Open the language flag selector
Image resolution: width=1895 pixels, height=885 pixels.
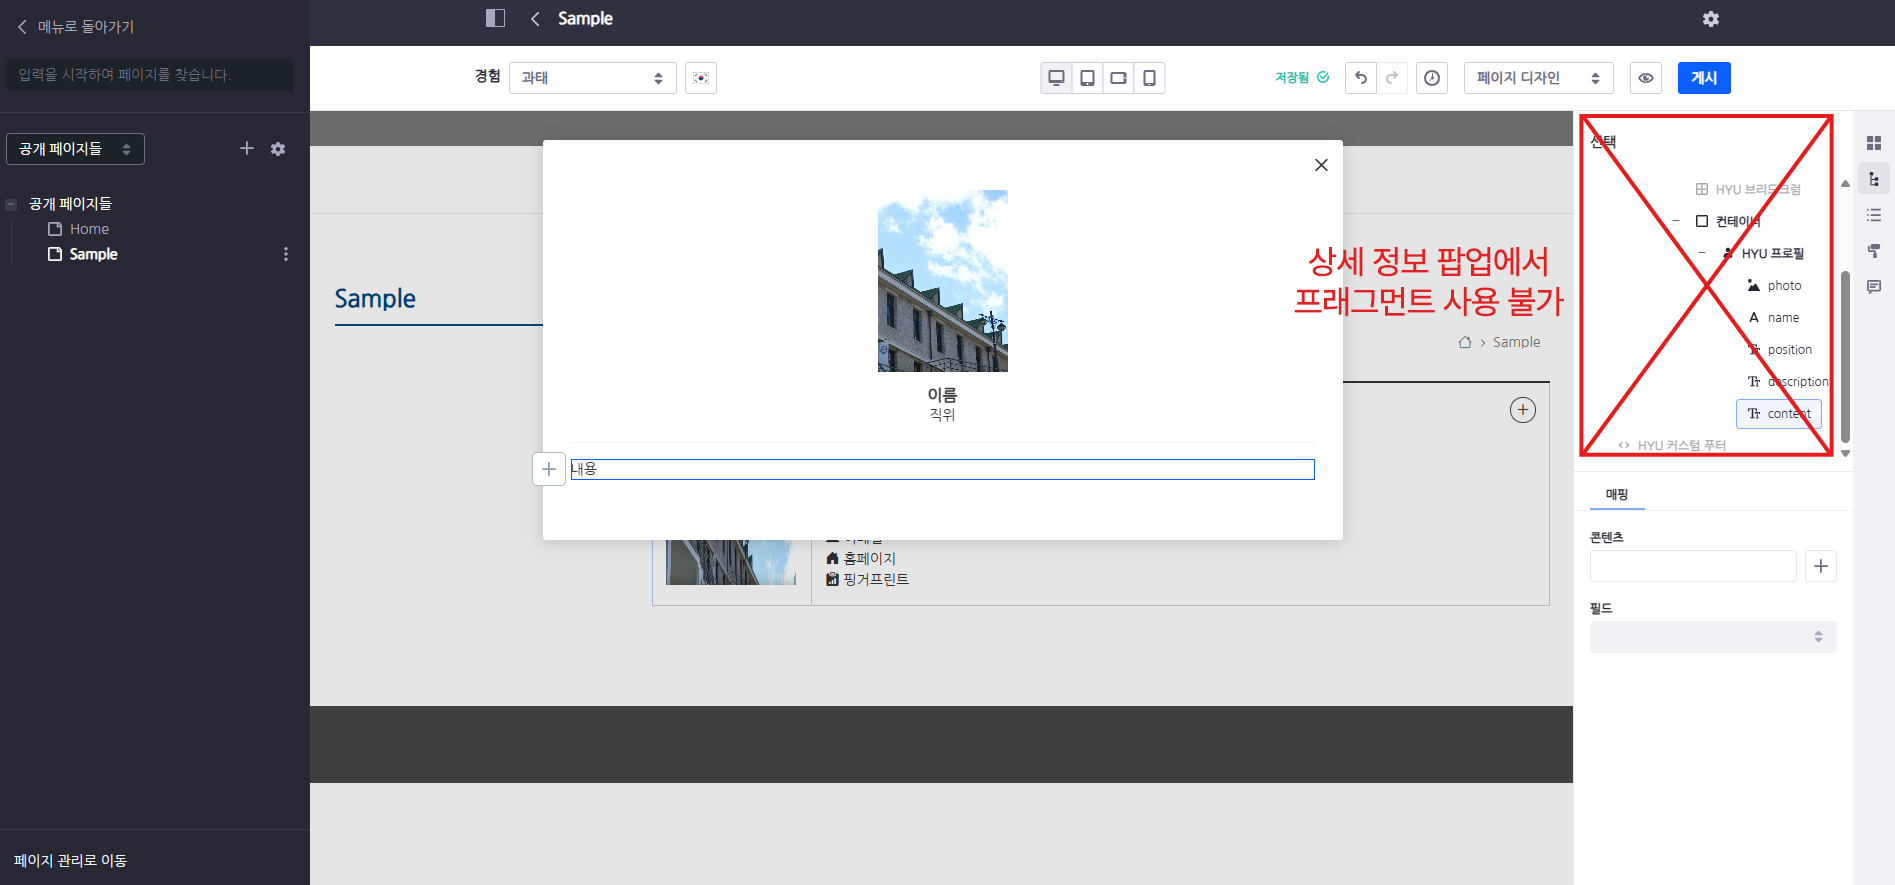(x=701, y=78)
